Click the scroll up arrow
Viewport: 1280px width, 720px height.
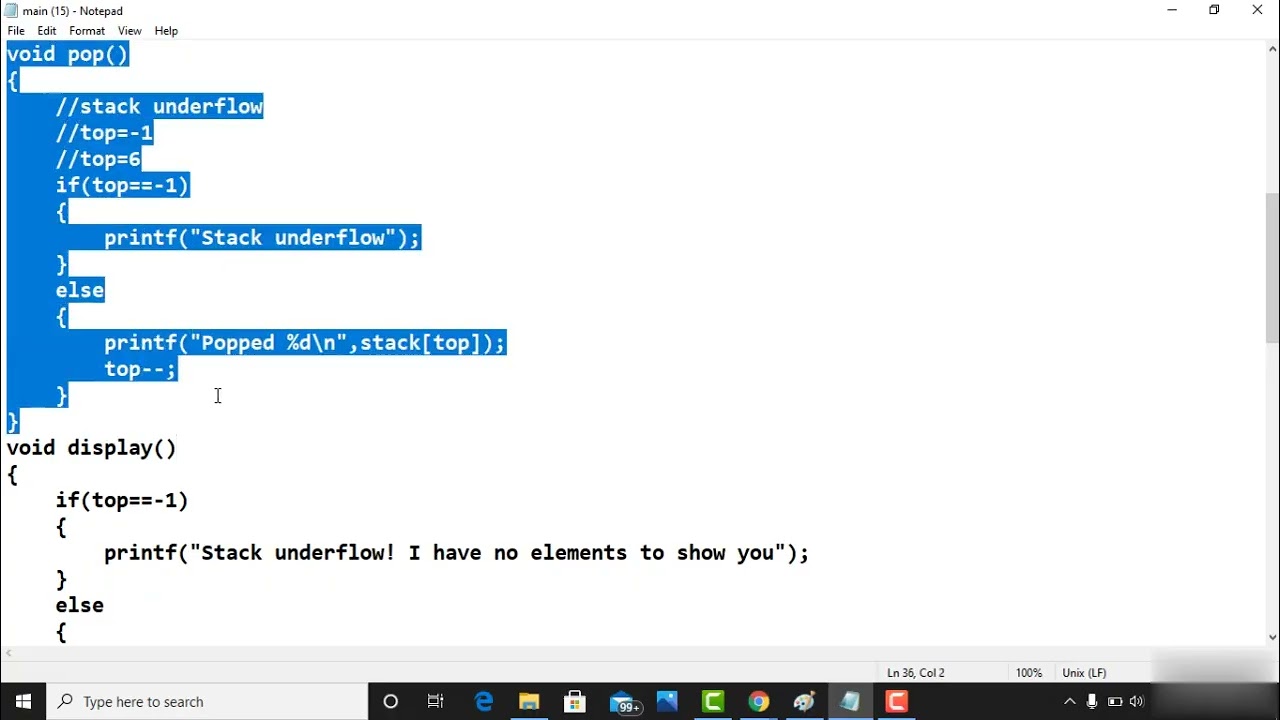click(x=1272, y=51)
